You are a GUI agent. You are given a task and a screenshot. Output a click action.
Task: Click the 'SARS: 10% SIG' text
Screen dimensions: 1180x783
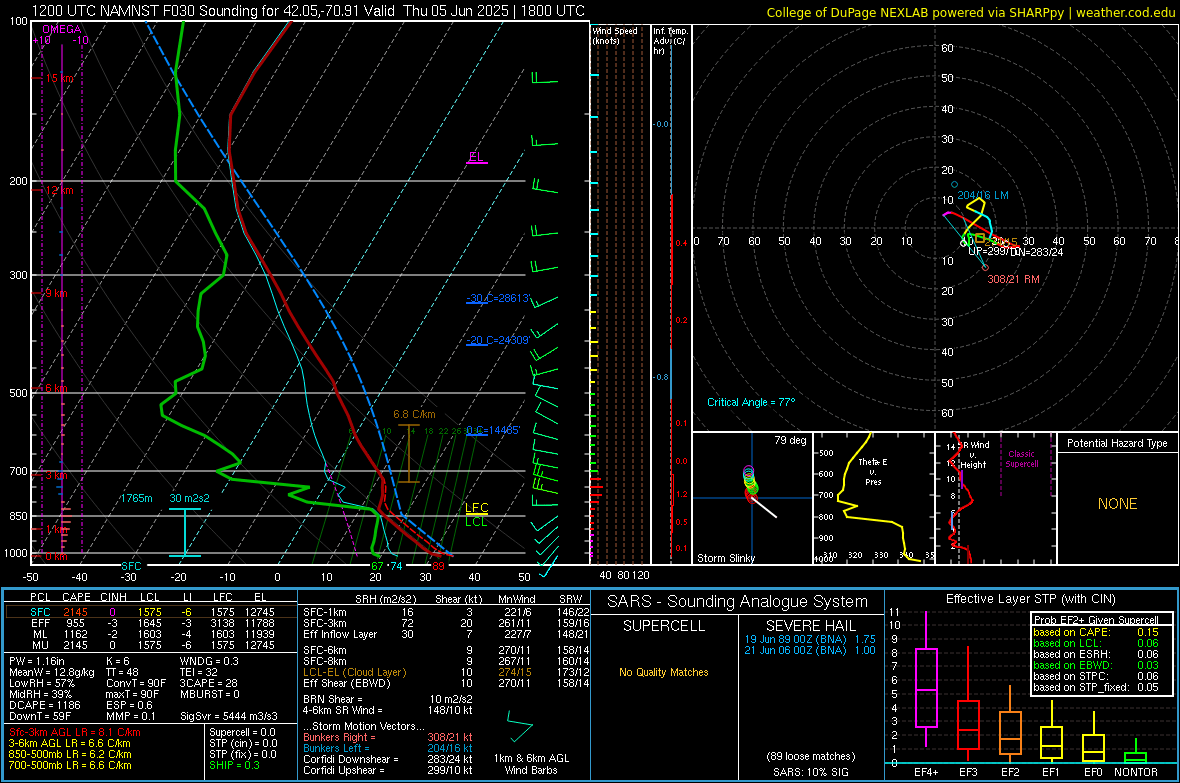(x=810, y=772)
